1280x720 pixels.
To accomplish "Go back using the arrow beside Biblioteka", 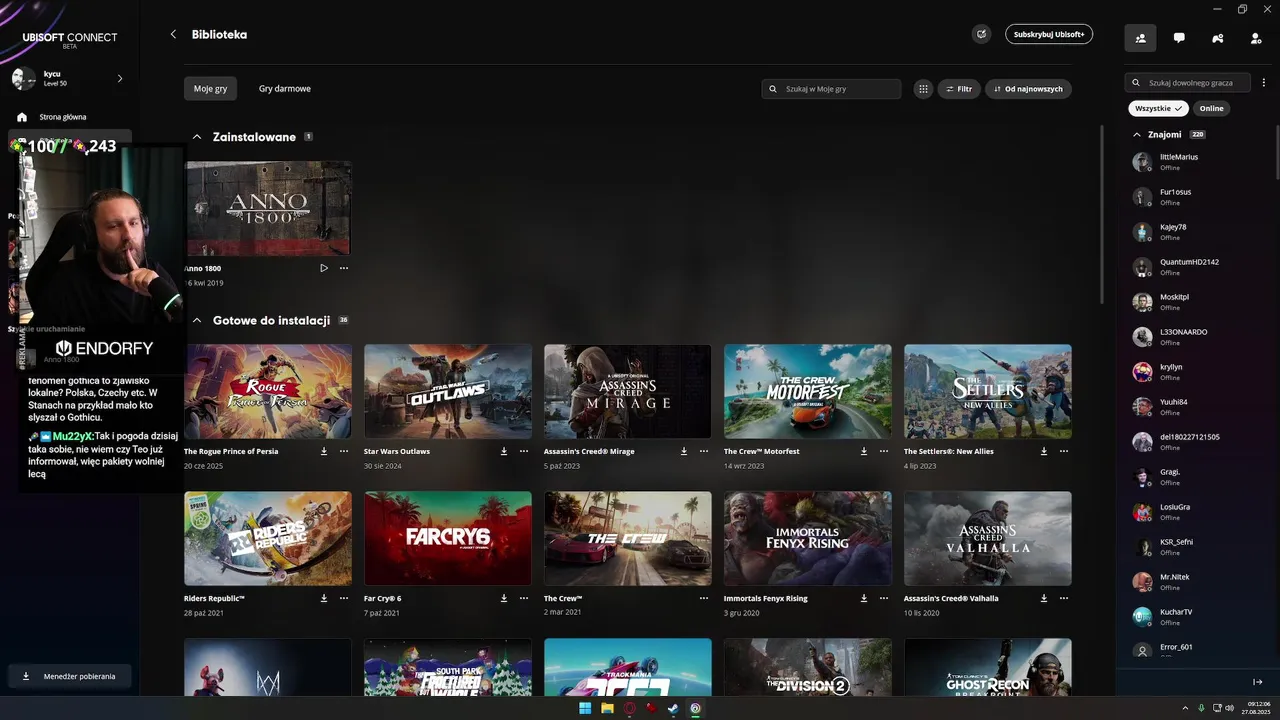I will click(x=173, y=34).
